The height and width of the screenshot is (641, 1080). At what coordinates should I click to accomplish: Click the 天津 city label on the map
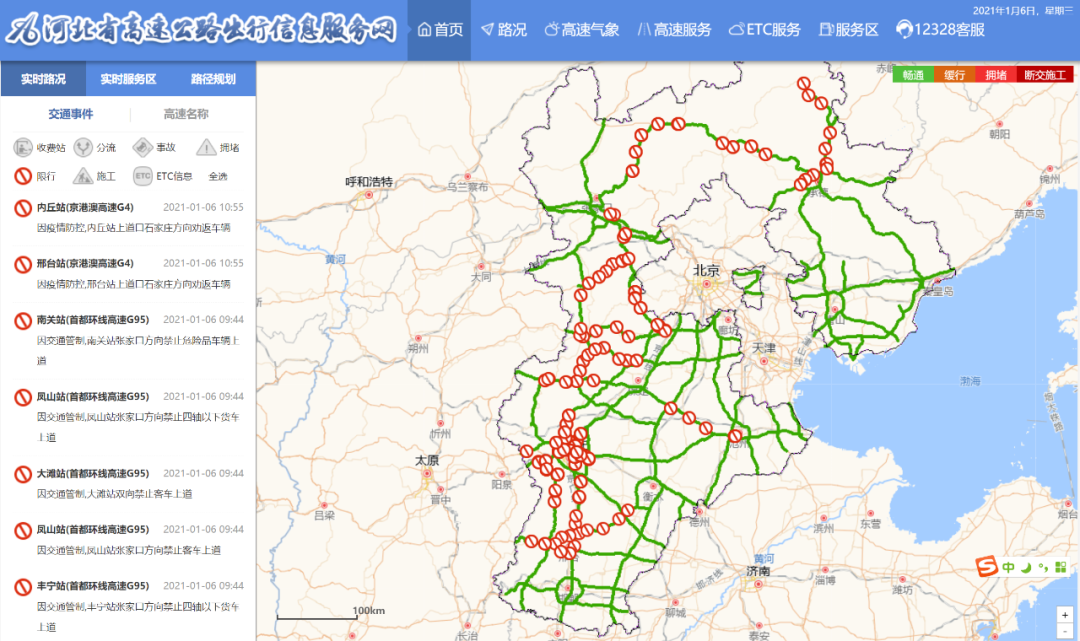click(764, 348)
